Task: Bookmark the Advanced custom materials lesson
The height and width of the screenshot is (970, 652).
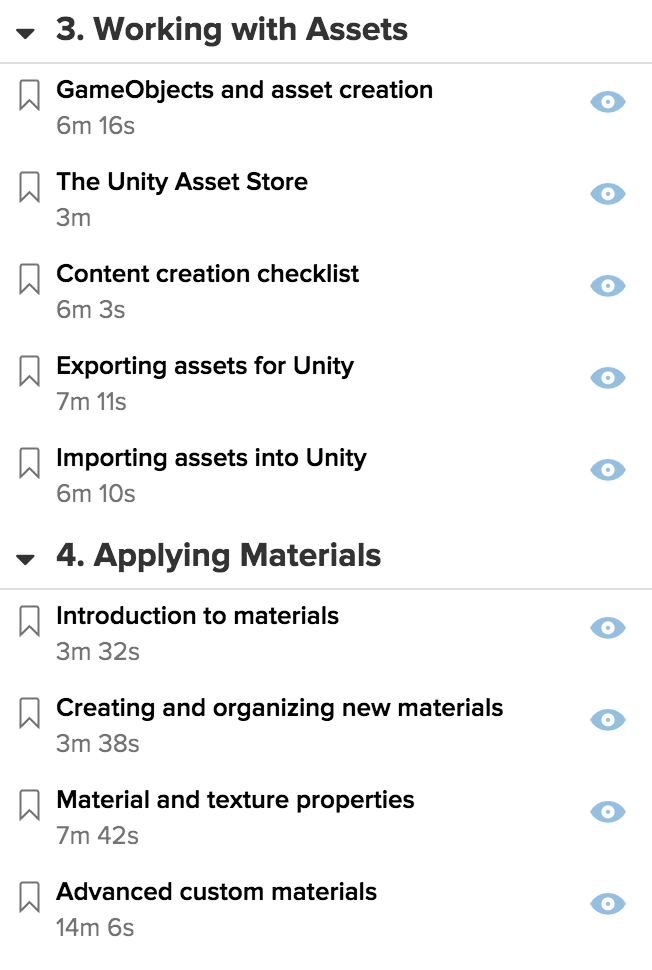Action: coord(29,897)
